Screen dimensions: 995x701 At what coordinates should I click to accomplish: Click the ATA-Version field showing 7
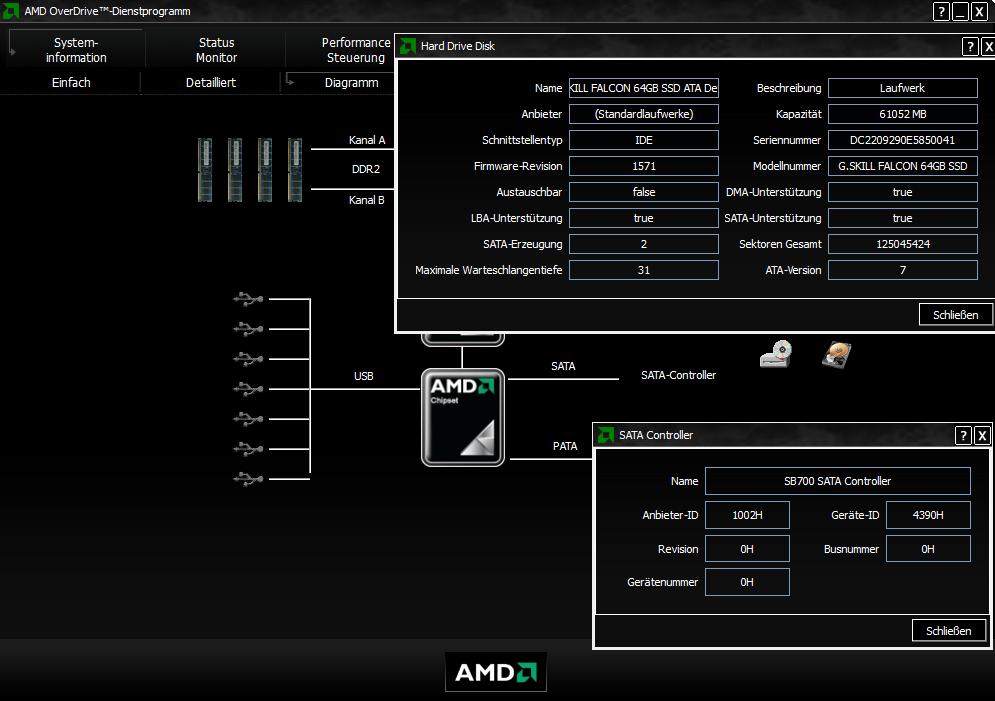[x=902, y=270]
